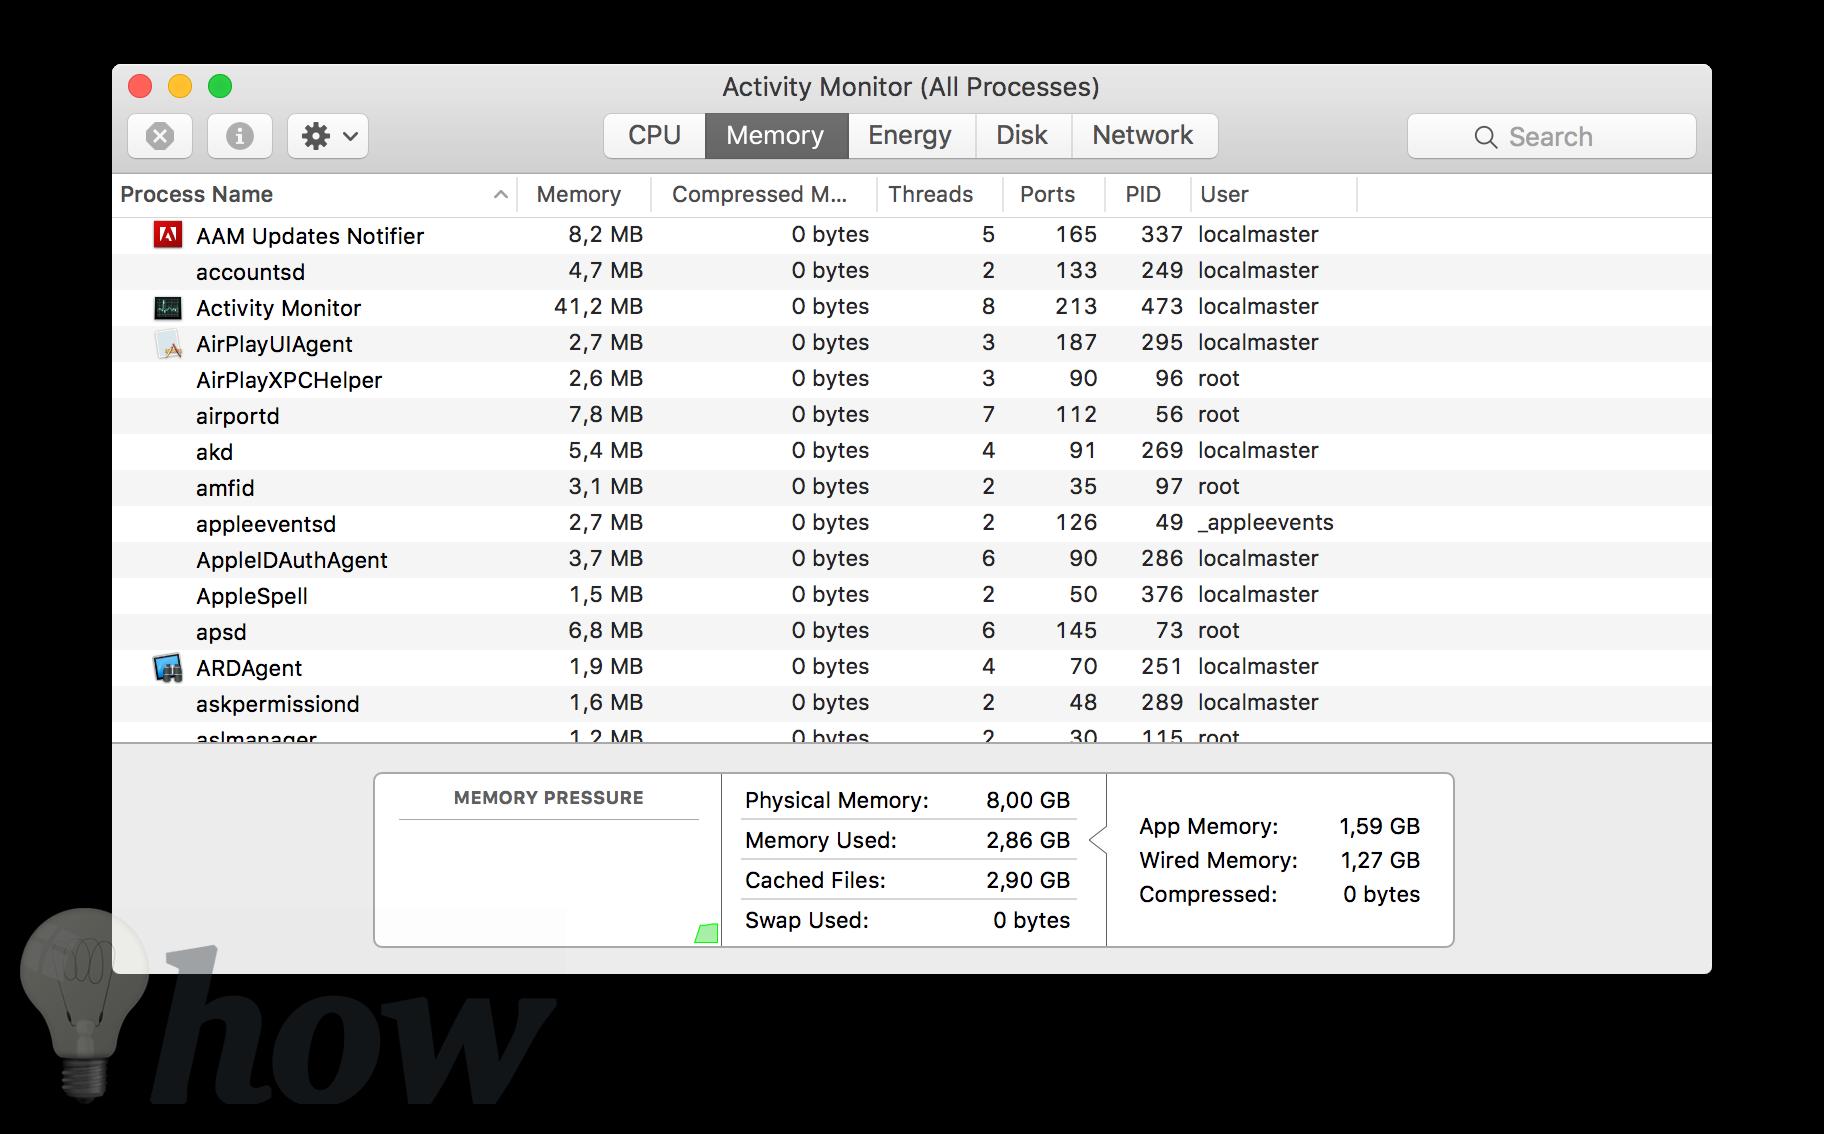Click the Cached Files row
Screen dimensions: 1824x1134
click(908, 880)
